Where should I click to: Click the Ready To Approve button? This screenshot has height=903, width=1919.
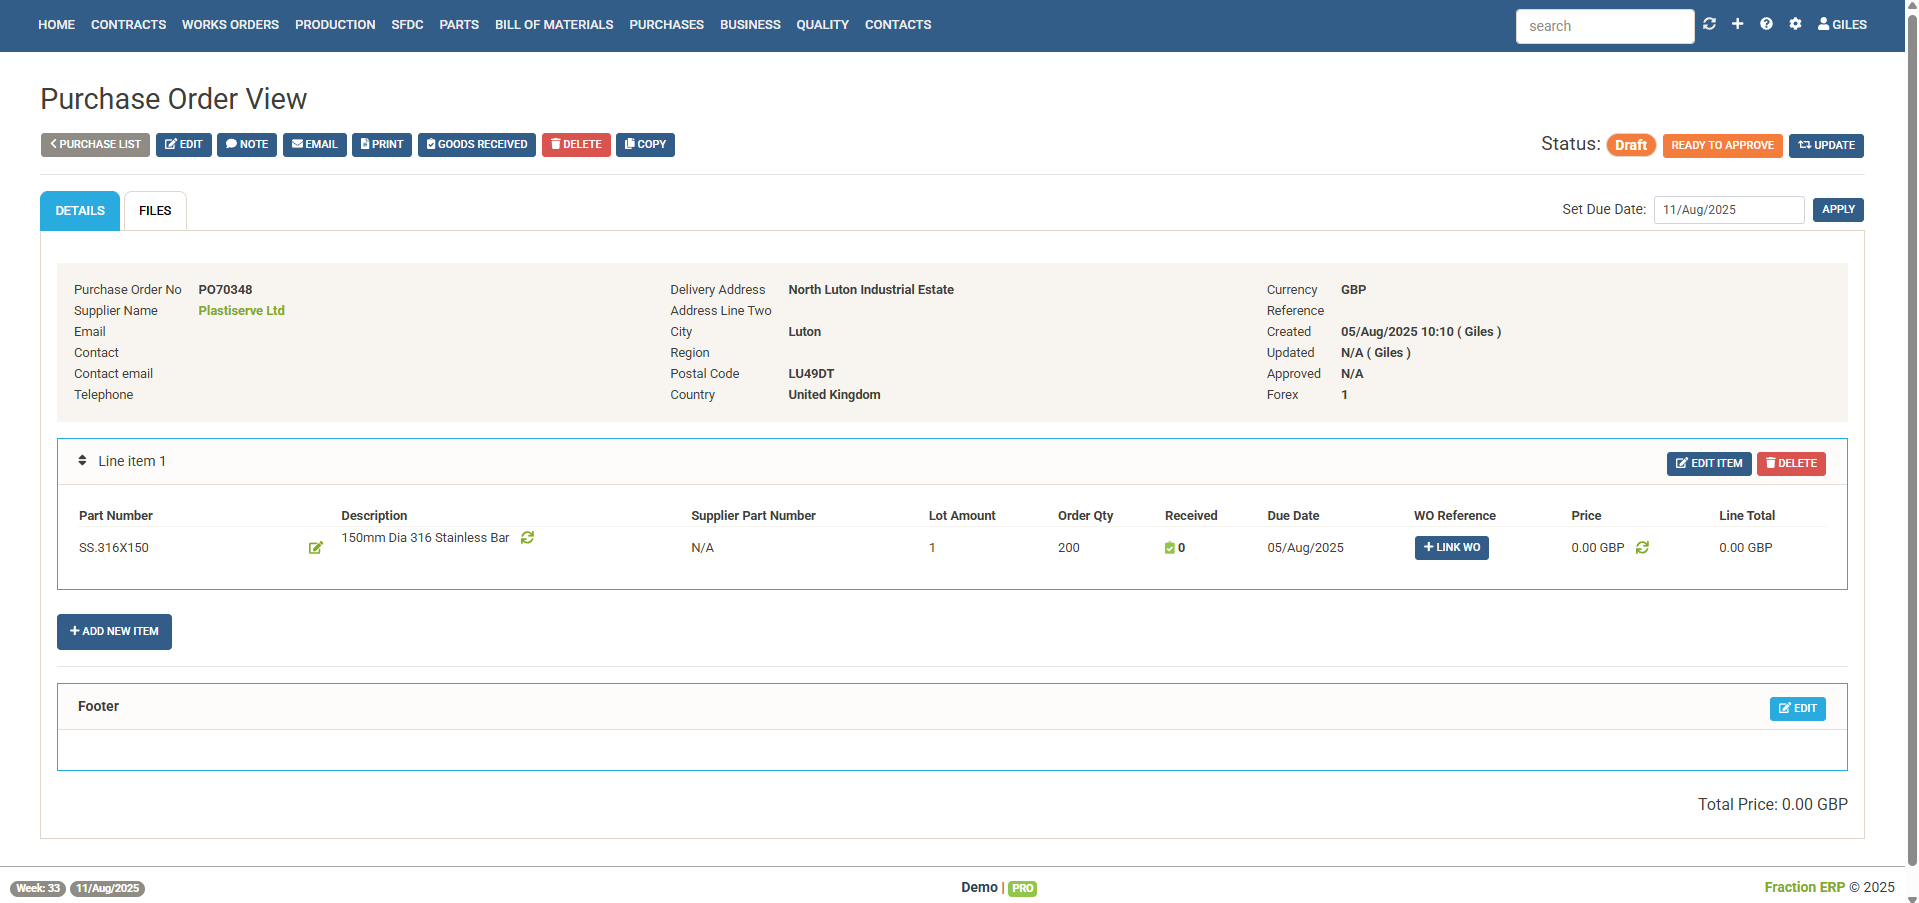tap(1722, 145)
